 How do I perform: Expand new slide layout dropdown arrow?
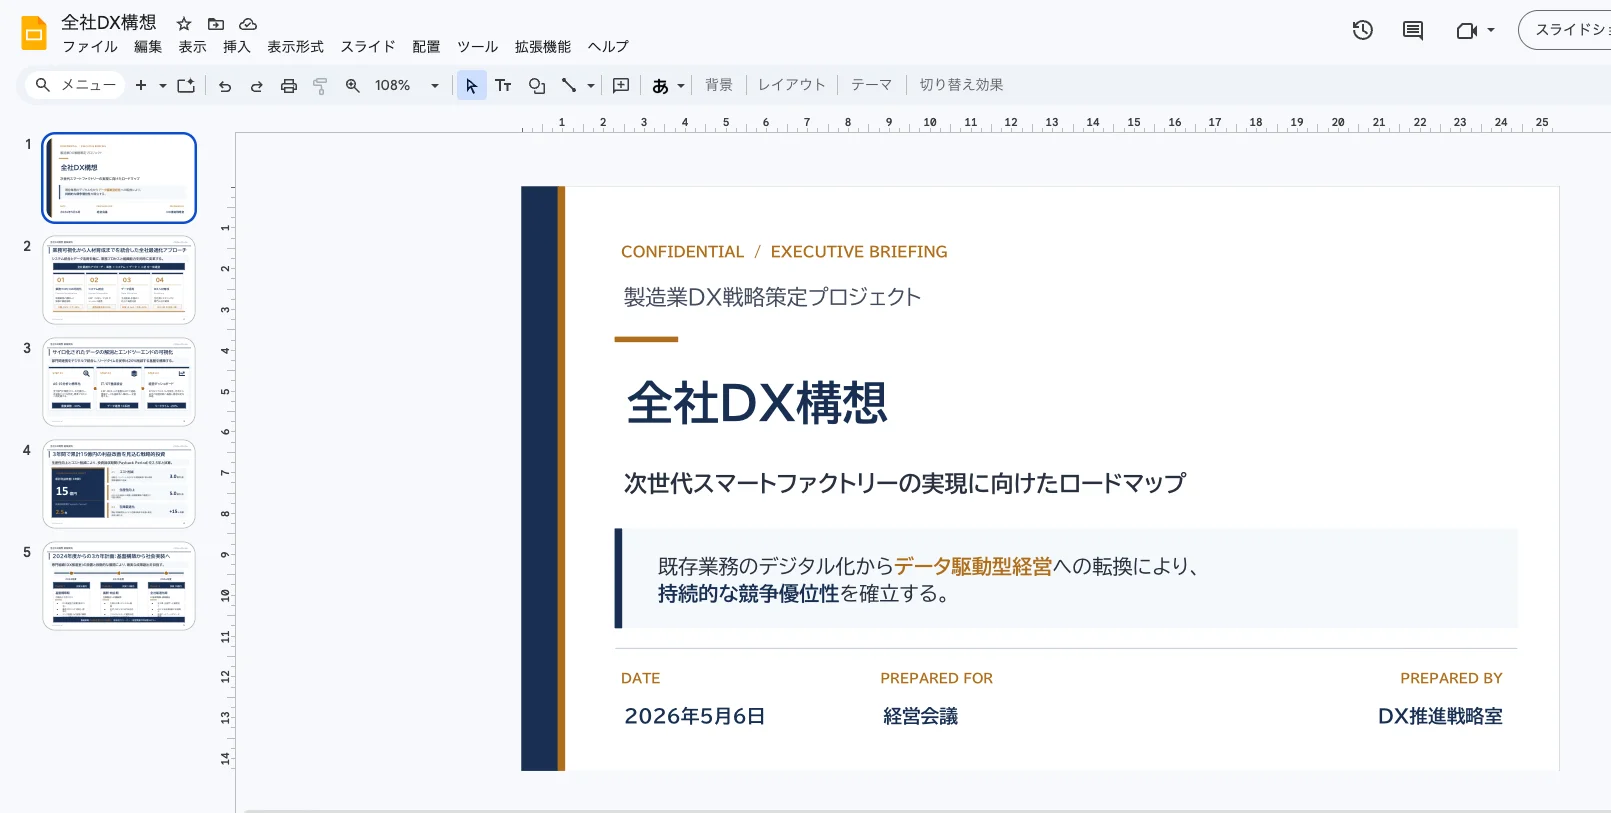point(162,85)
